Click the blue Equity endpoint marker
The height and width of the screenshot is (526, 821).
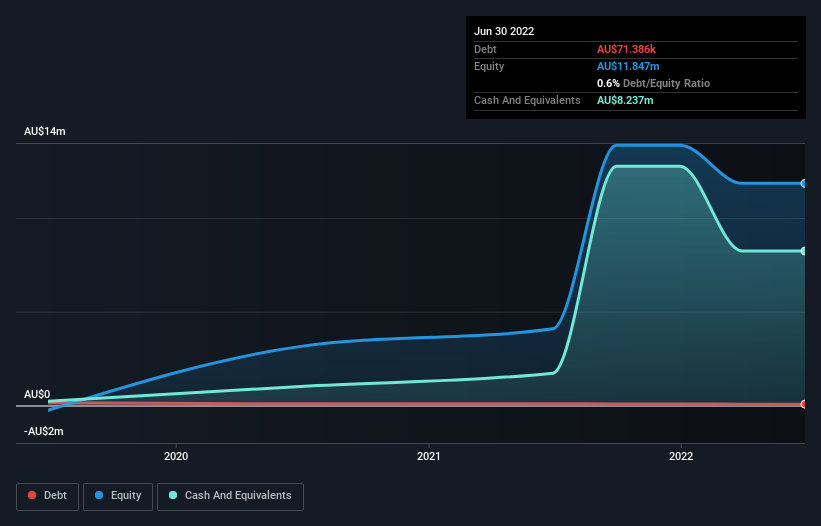coord(804,183)
